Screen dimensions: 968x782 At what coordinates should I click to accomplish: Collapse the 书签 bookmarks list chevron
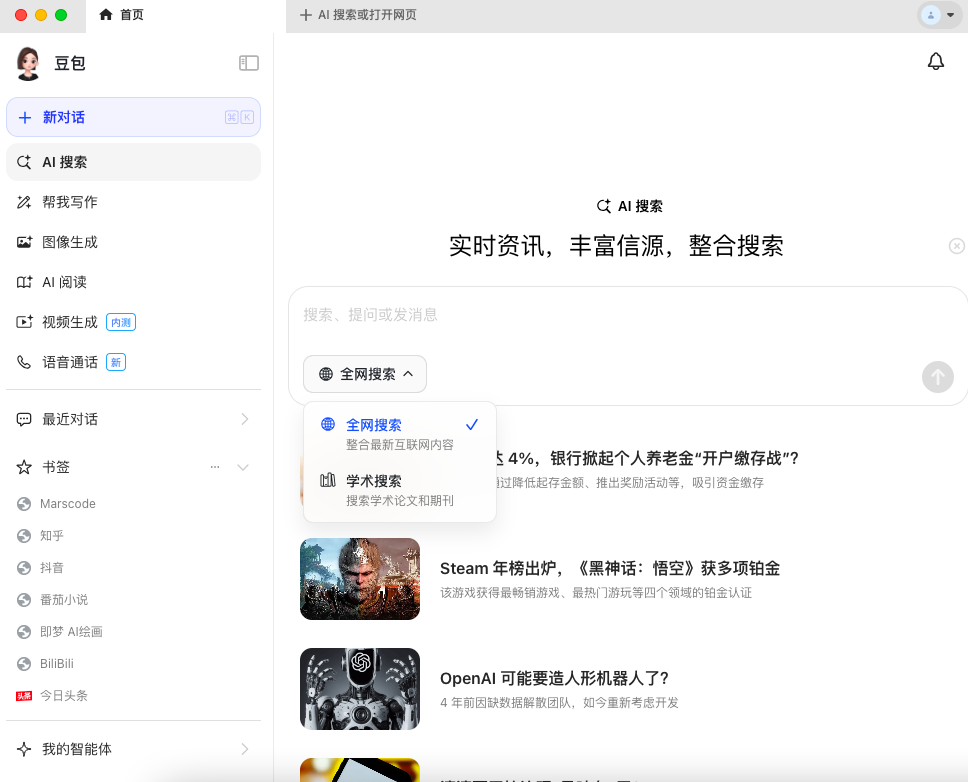click(x=243, y=467)
